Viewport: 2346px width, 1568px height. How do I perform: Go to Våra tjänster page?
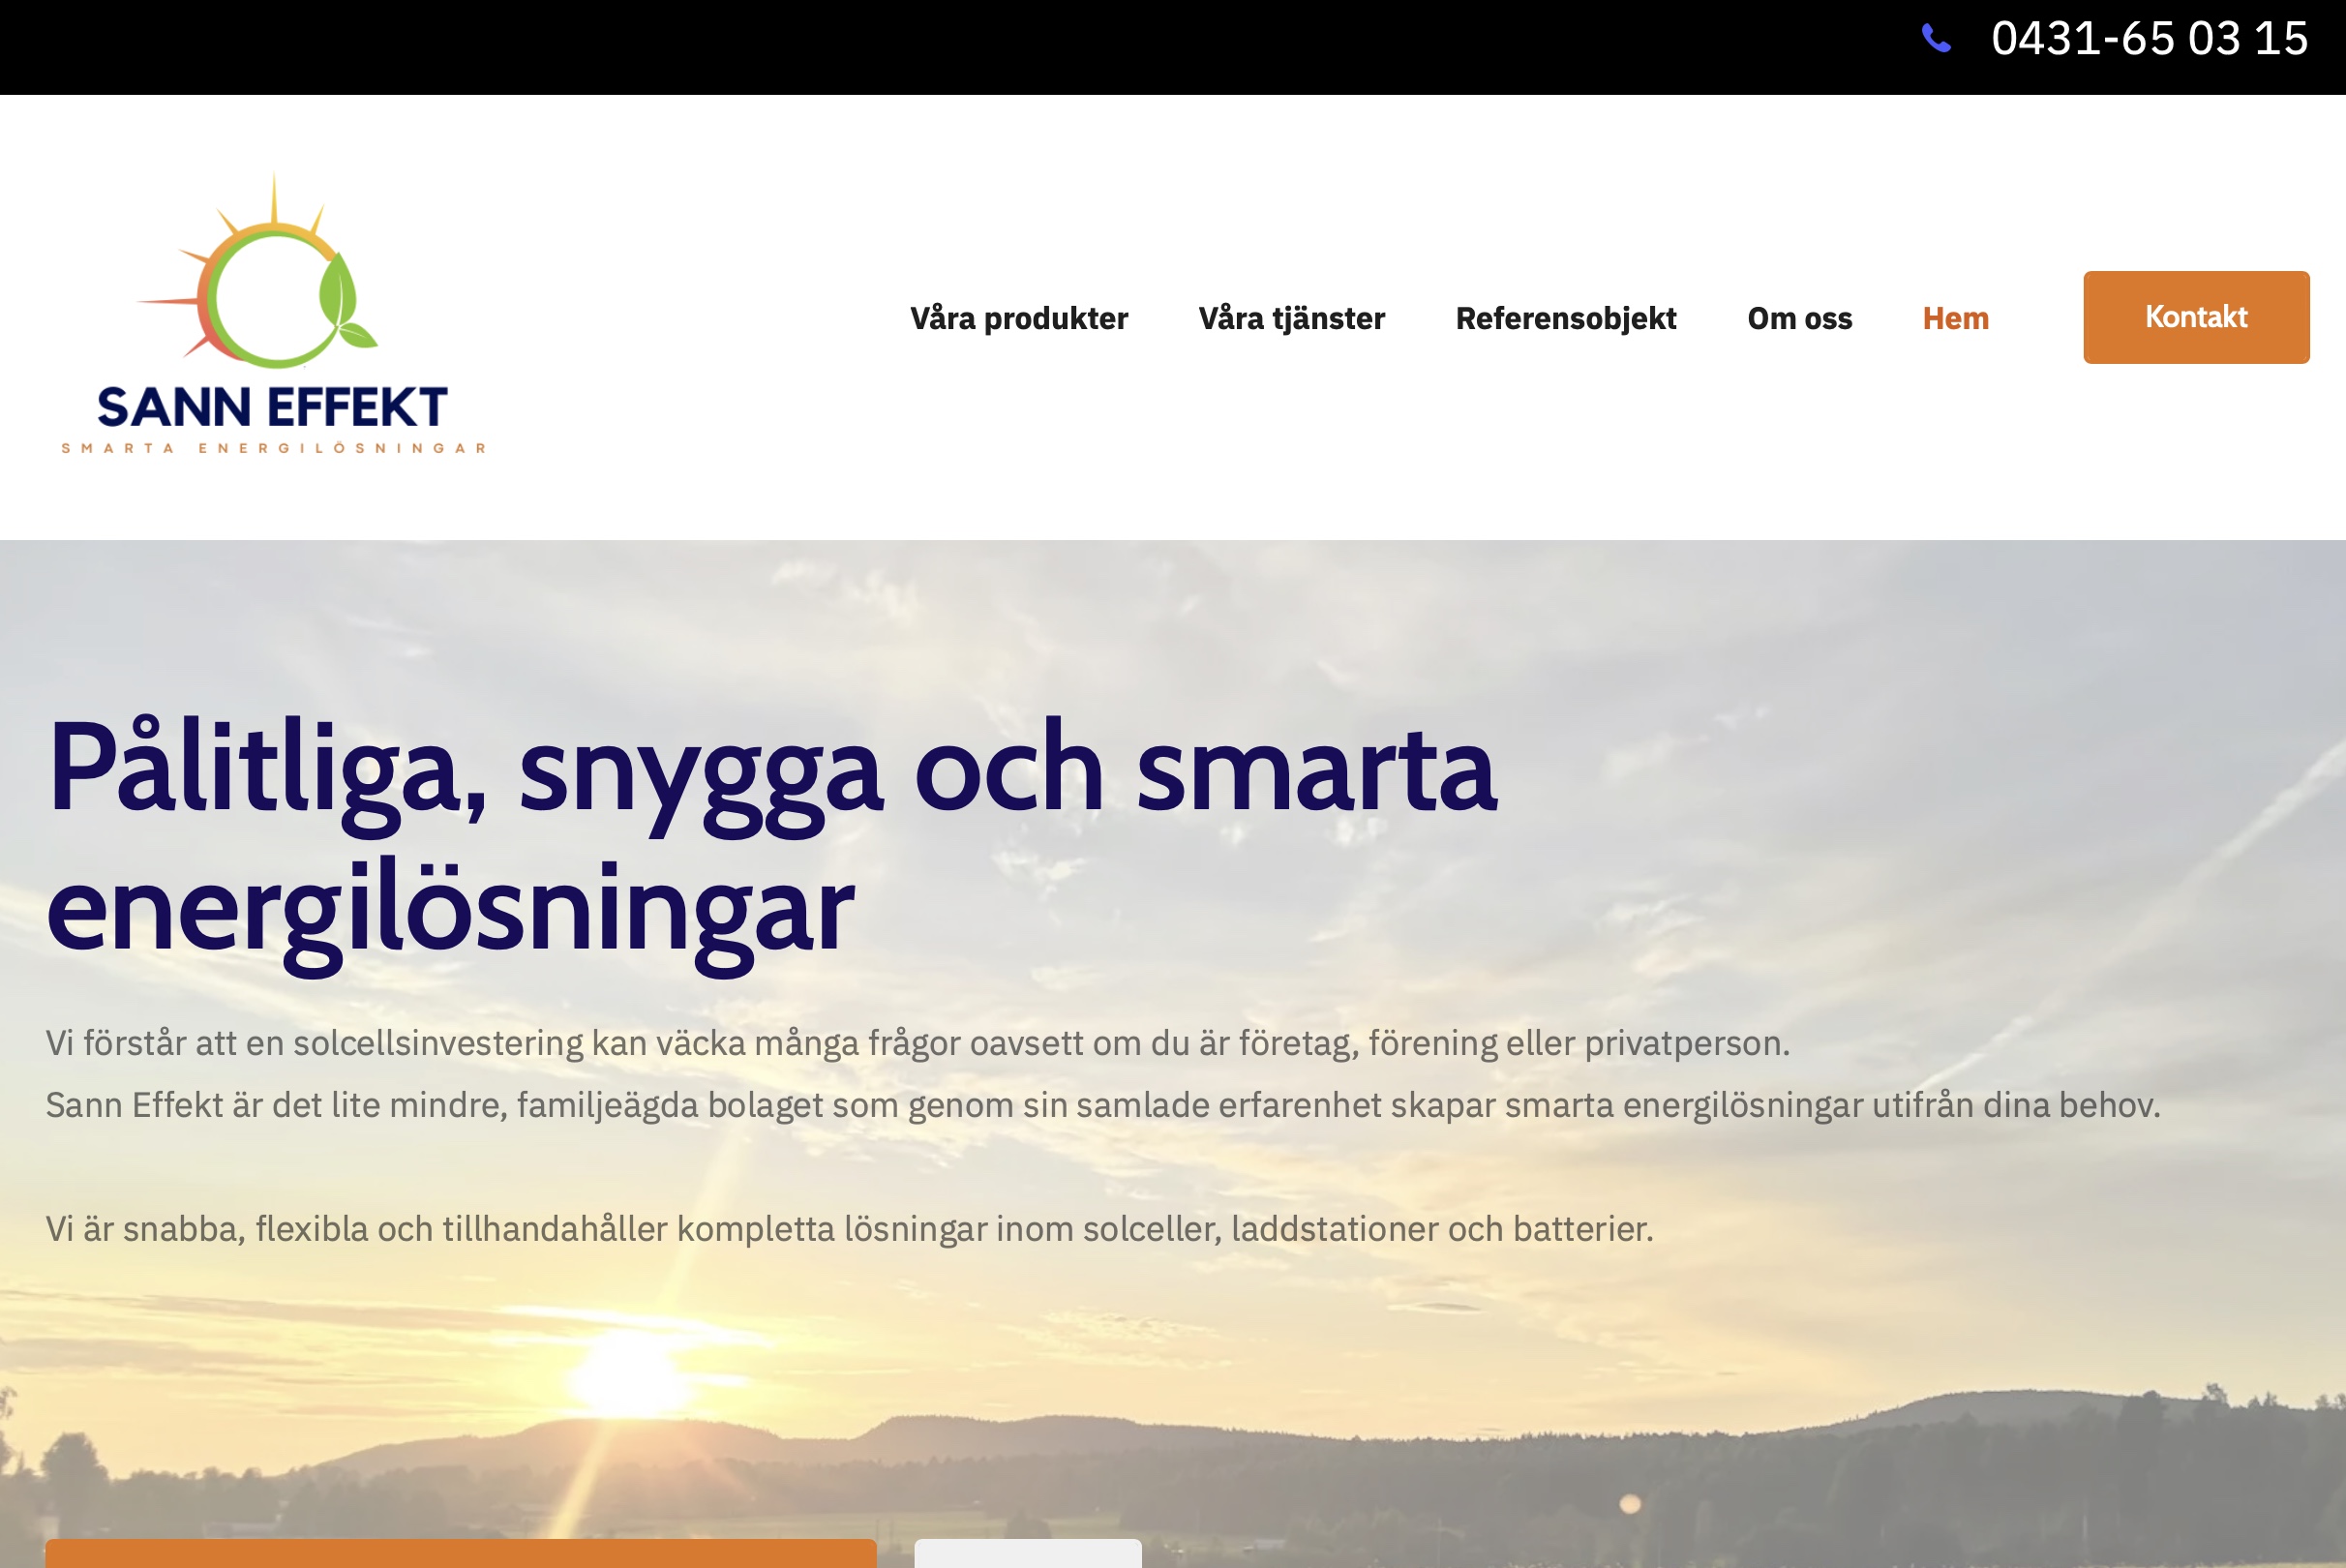1291,318
